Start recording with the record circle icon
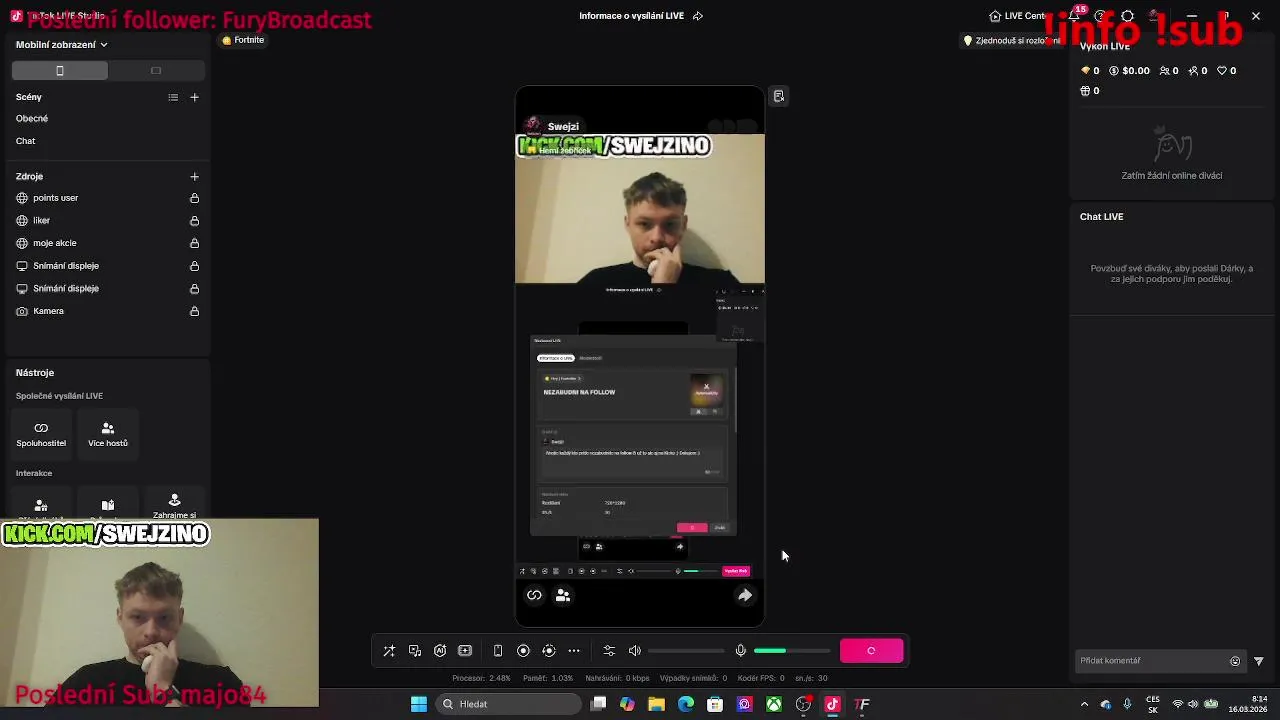1280x720 pixels. (x=523, y=651)
